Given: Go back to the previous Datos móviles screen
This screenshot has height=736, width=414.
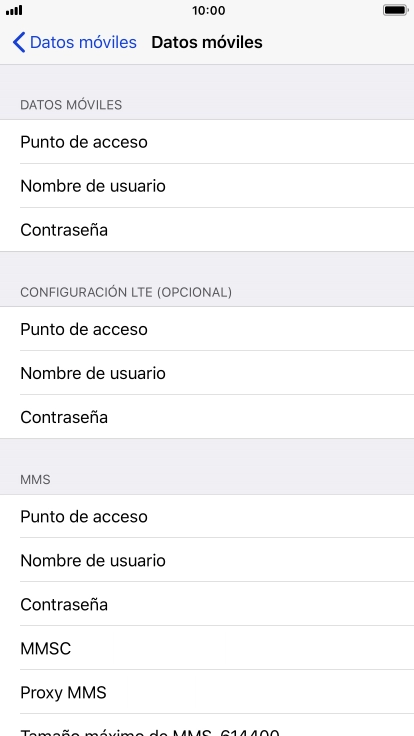Looking at the screenshot, I should (x=75, y=42).
